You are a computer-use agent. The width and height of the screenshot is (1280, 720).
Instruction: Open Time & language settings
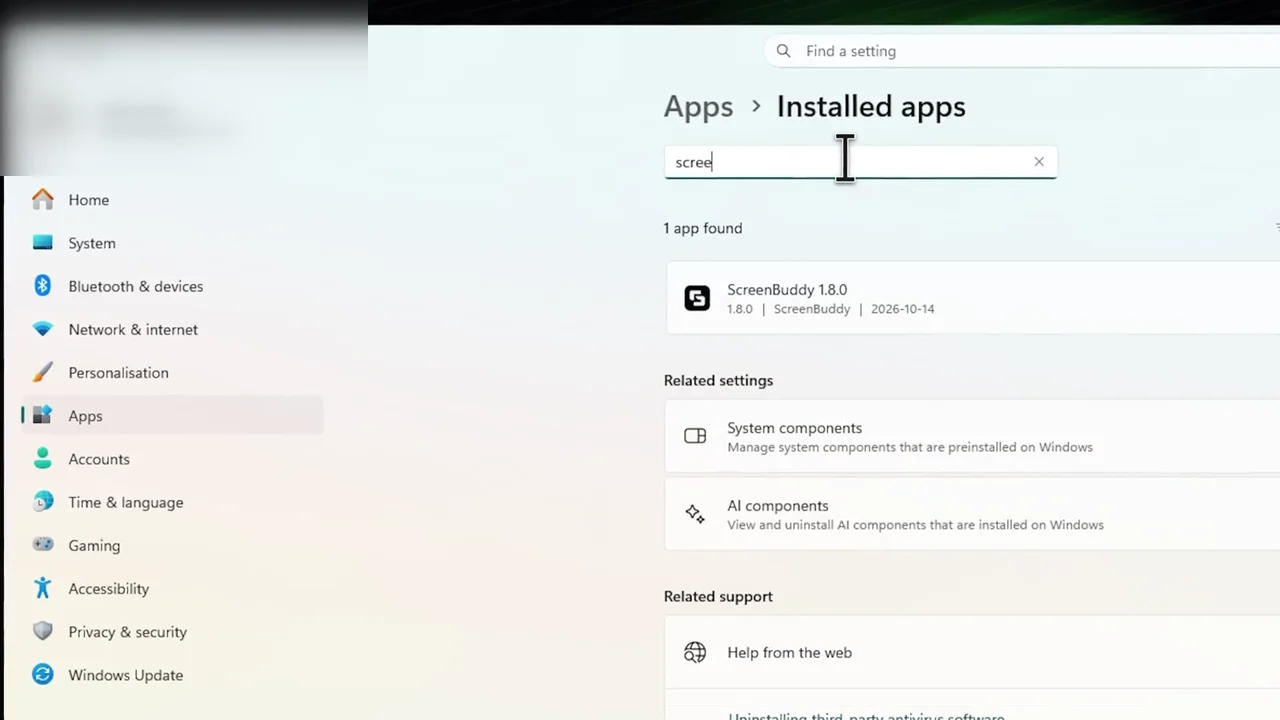pos(172,501)
